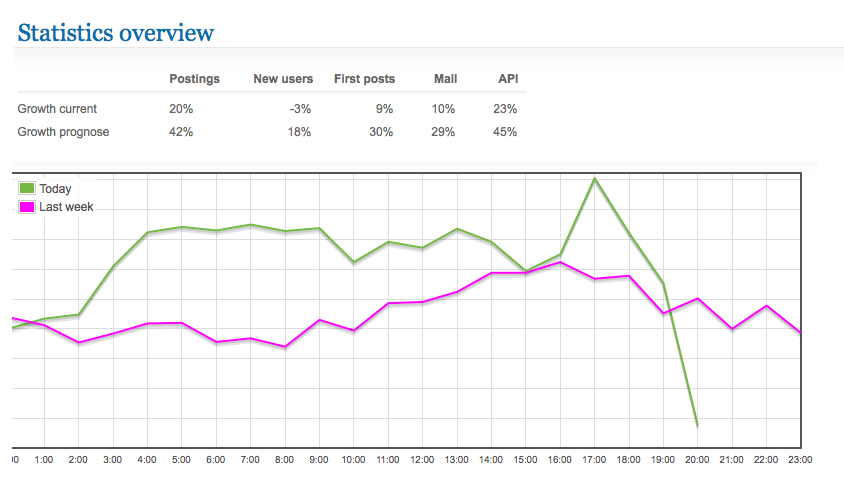Screen dimensions: 844x501
Task: Click the 12:00 x-axis label
Action: pyautogui.click(x=424, y=459)
